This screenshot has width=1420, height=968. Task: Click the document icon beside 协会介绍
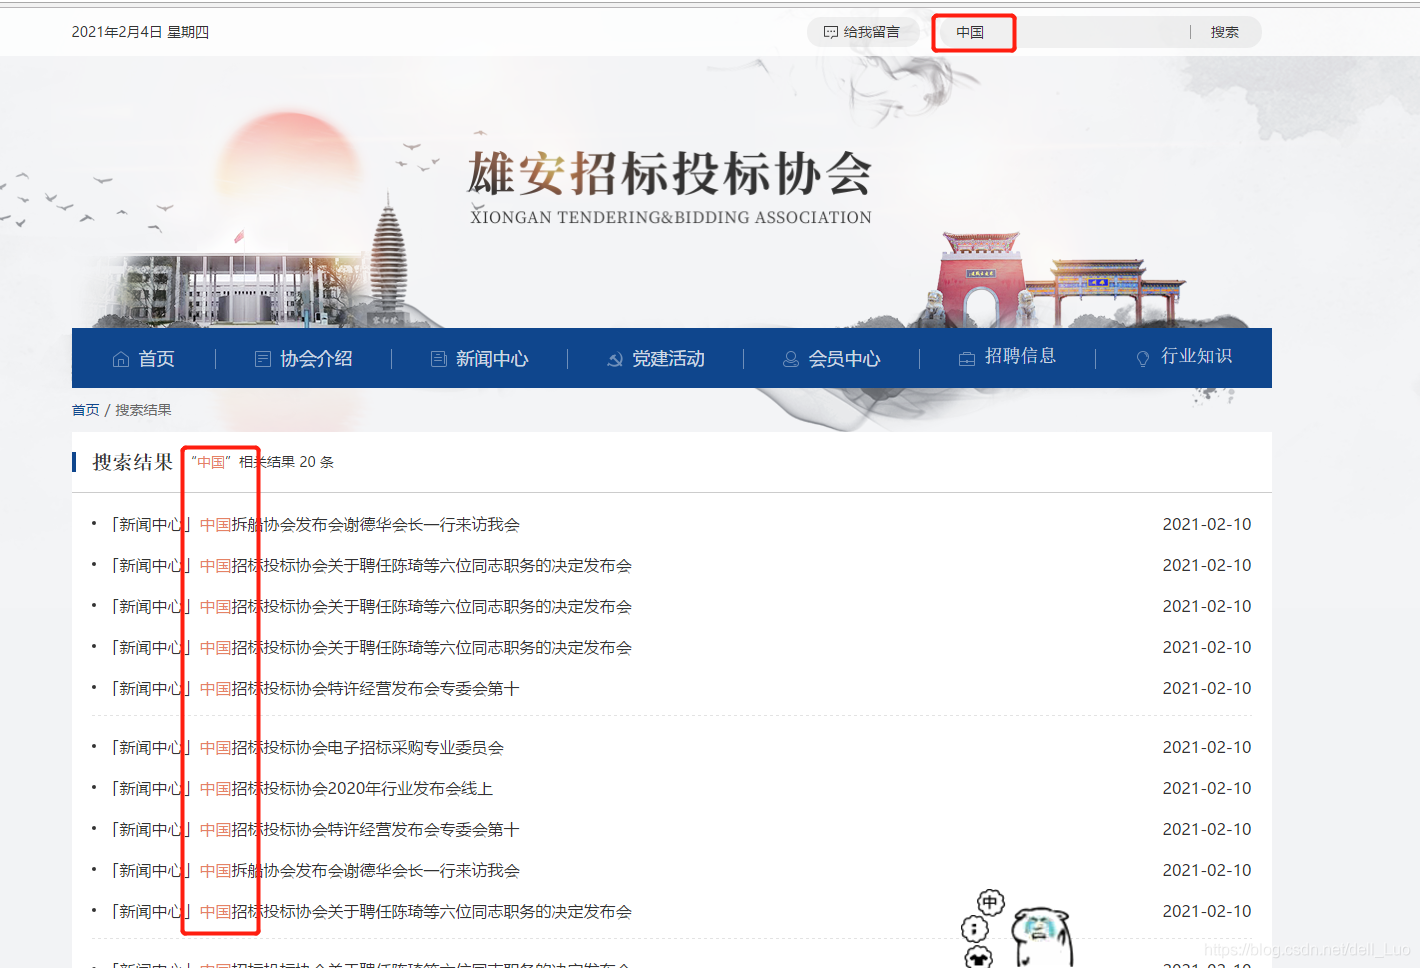coord(263,359)
